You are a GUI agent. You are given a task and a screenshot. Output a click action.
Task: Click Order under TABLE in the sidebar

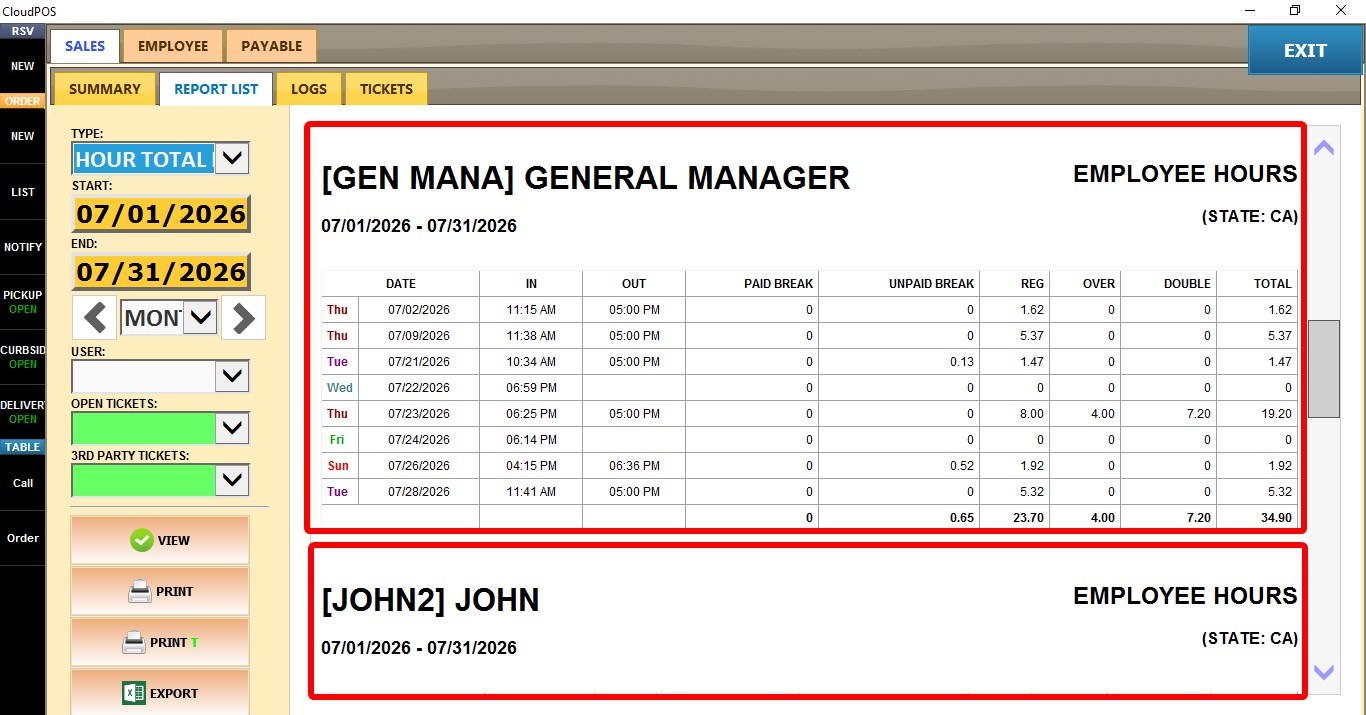(x=22, y=538)
